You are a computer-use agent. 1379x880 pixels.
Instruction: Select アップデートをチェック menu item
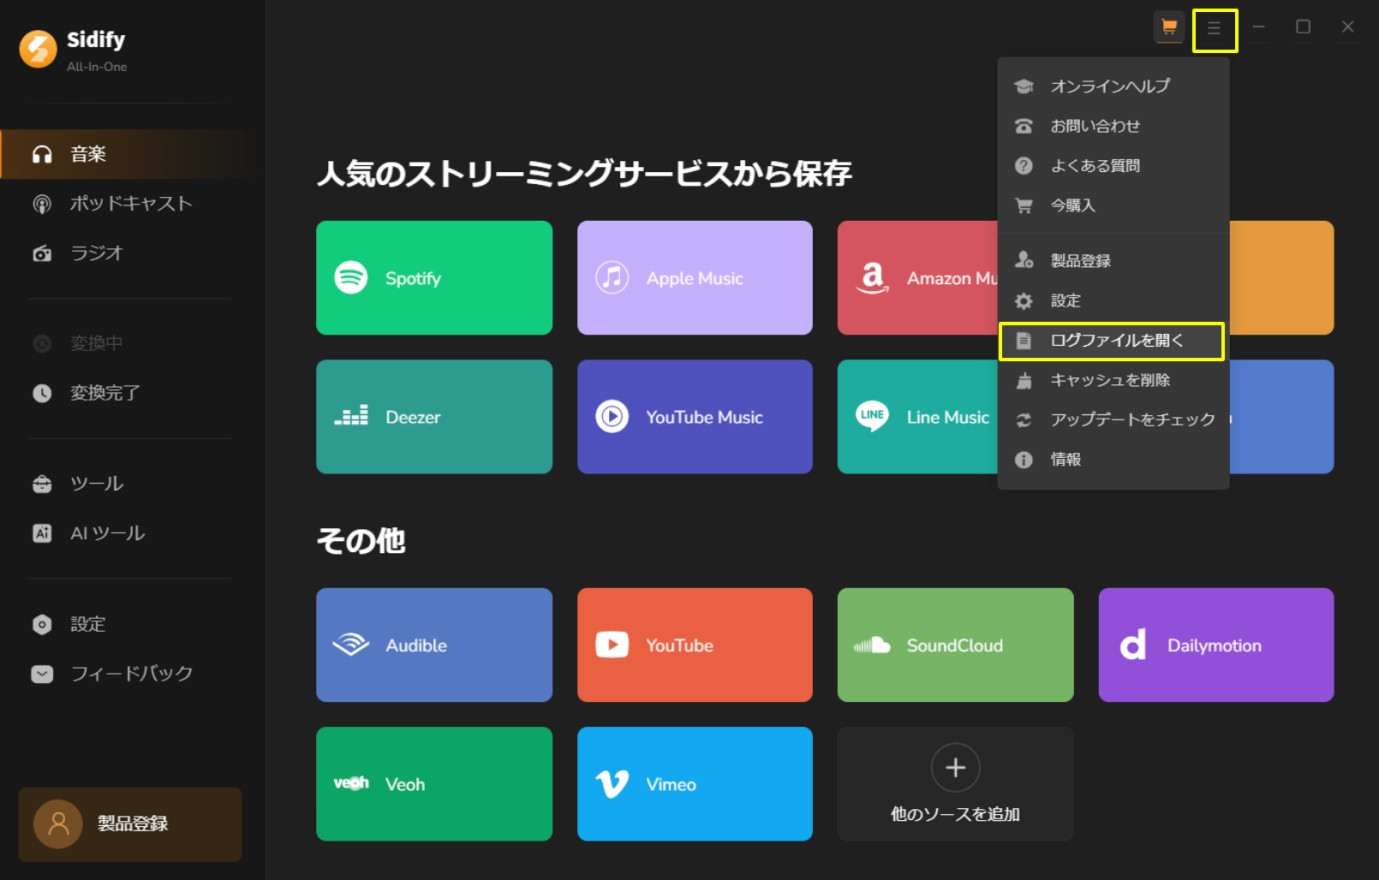(x=1113, y=420)
